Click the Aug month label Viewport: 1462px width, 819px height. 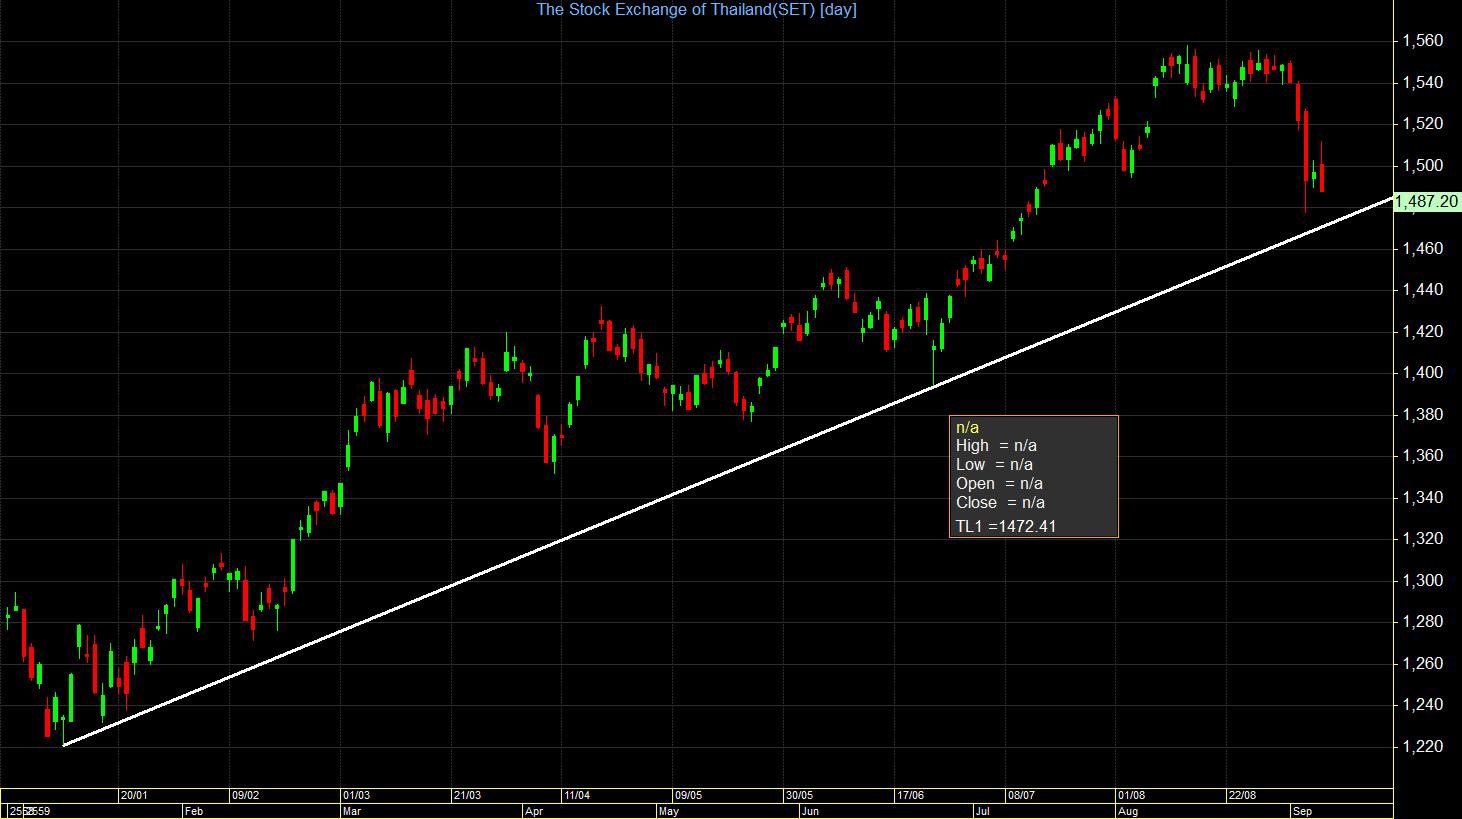pyautogui.click(x=1129, y=811)
